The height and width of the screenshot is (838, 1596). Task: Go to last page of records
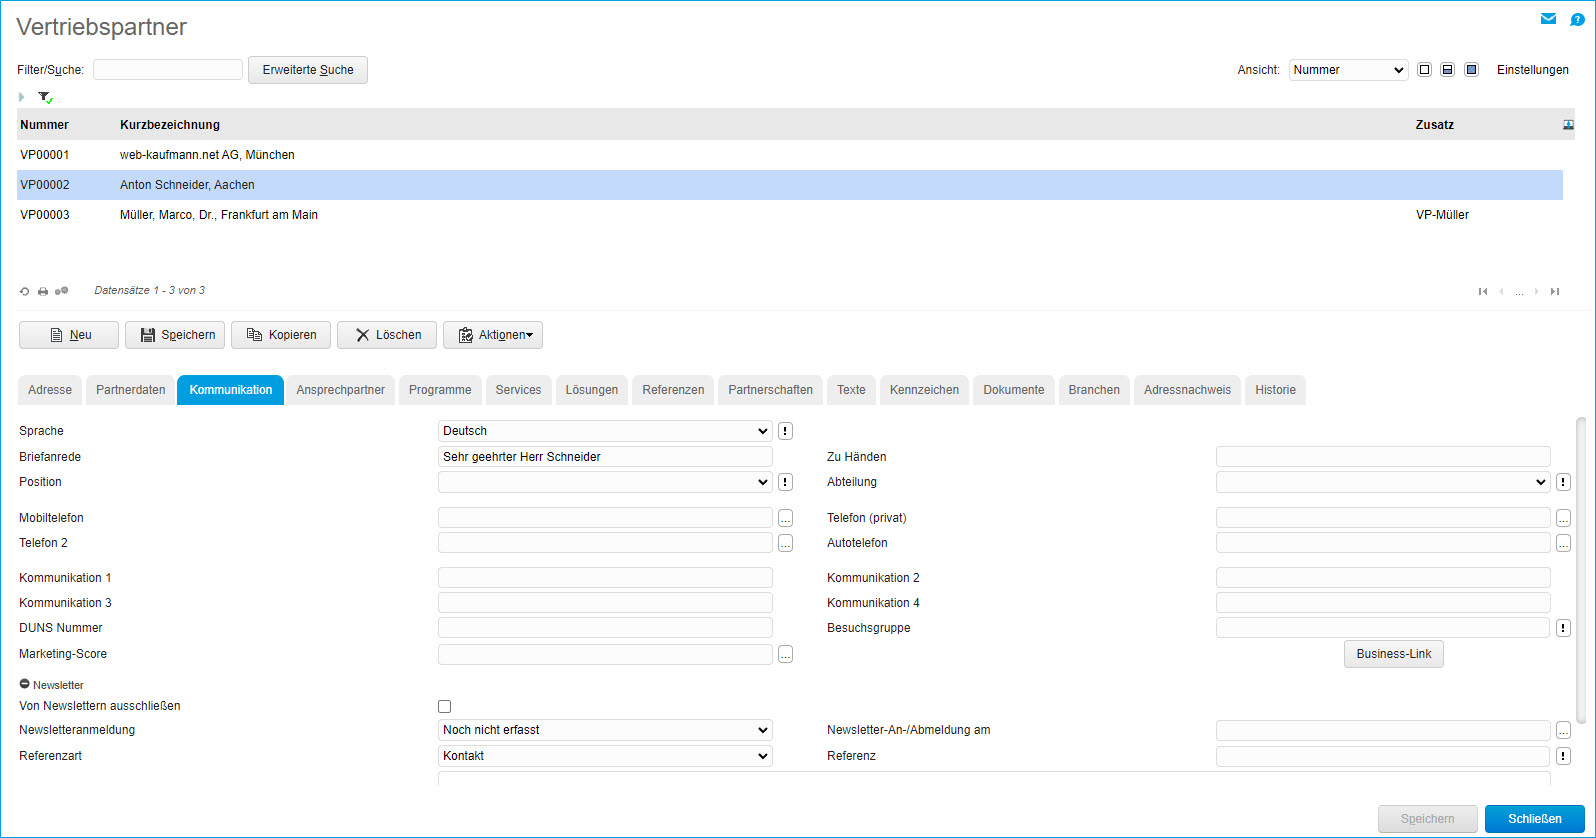pos(1555,292)
